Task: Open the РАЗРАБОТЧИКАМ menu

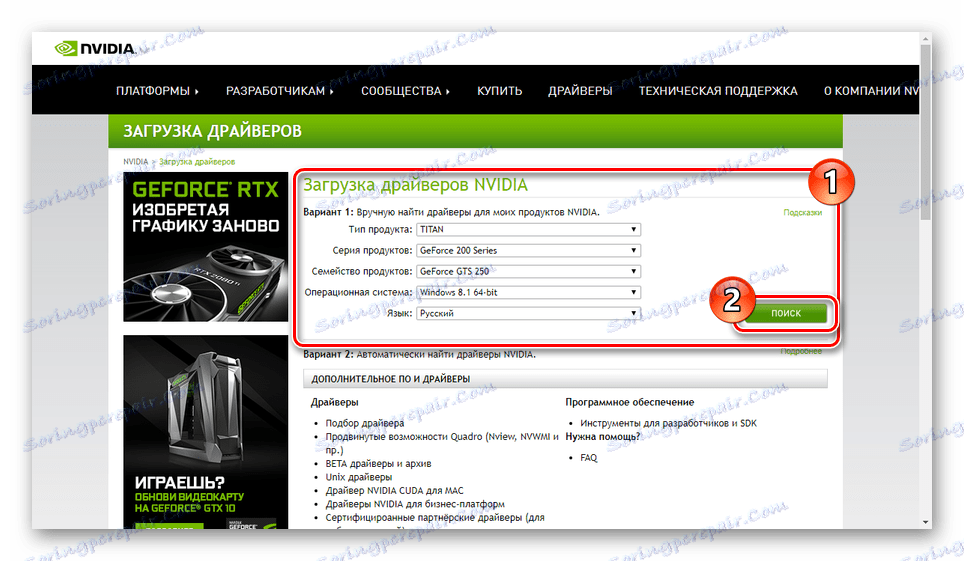Action: tap(279, 91)
